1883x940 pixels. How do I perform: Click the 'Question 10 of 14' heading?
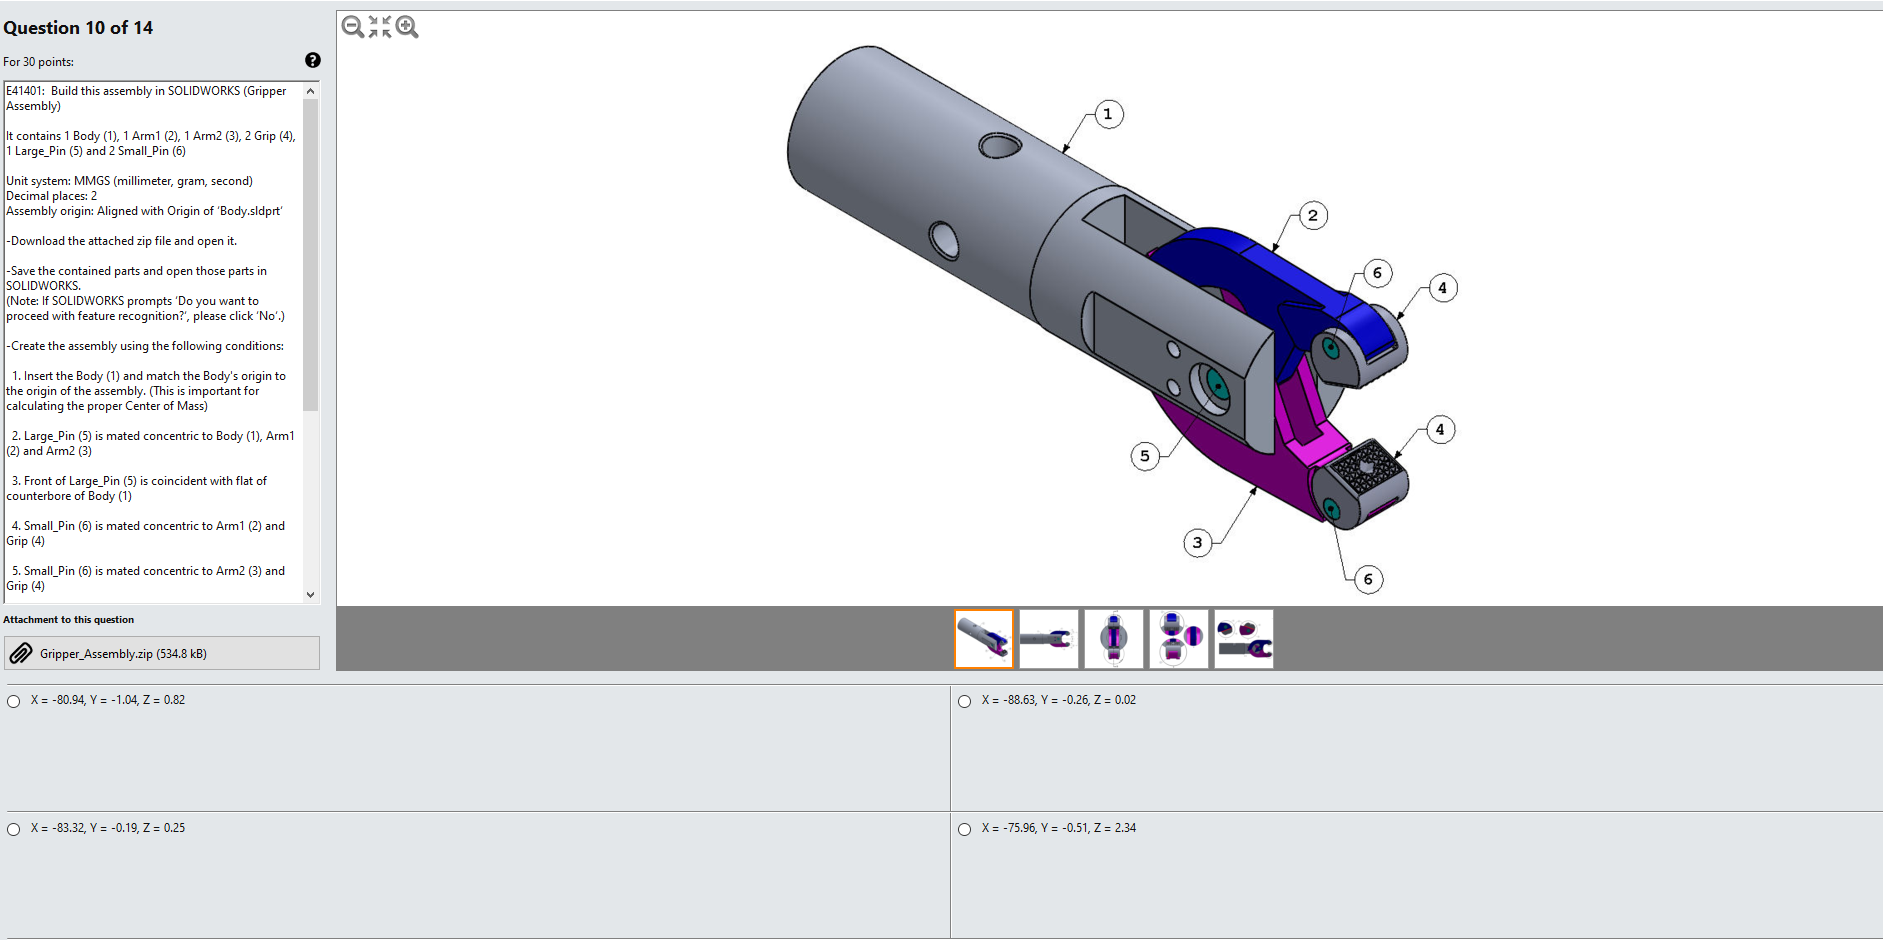pos(78,28)
